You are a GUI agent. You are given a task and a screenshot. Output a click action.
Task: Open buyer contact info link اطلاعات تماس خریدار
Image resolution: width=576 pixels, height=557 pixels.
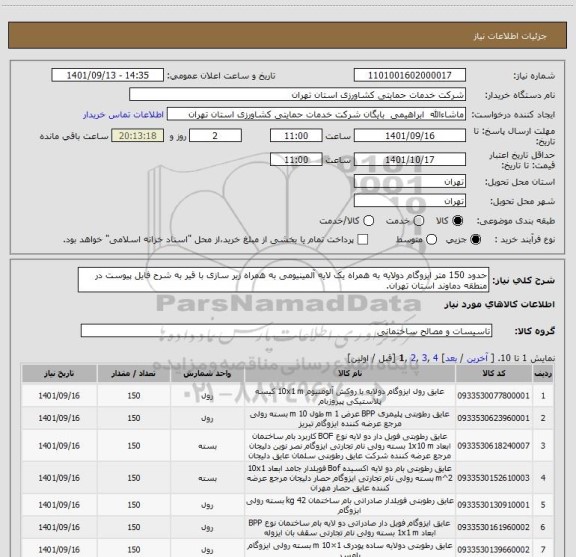tap(123, 115)
